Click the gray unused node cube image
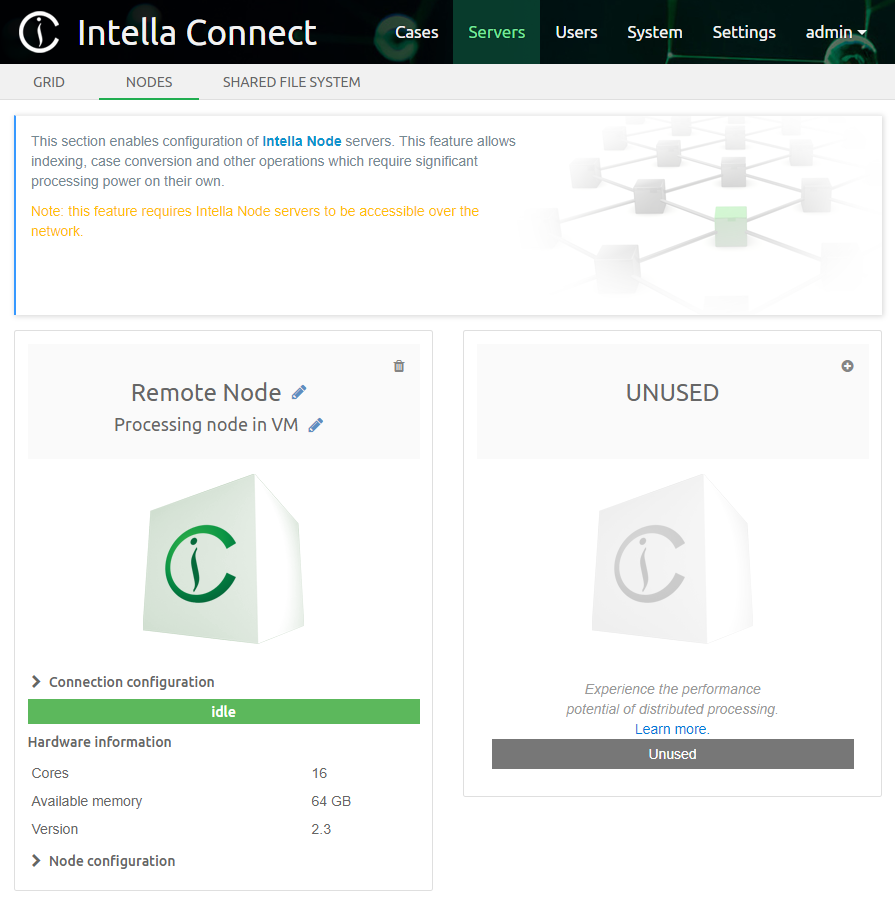The width and height of the screenshot is (895, 913). pos(672,558)
